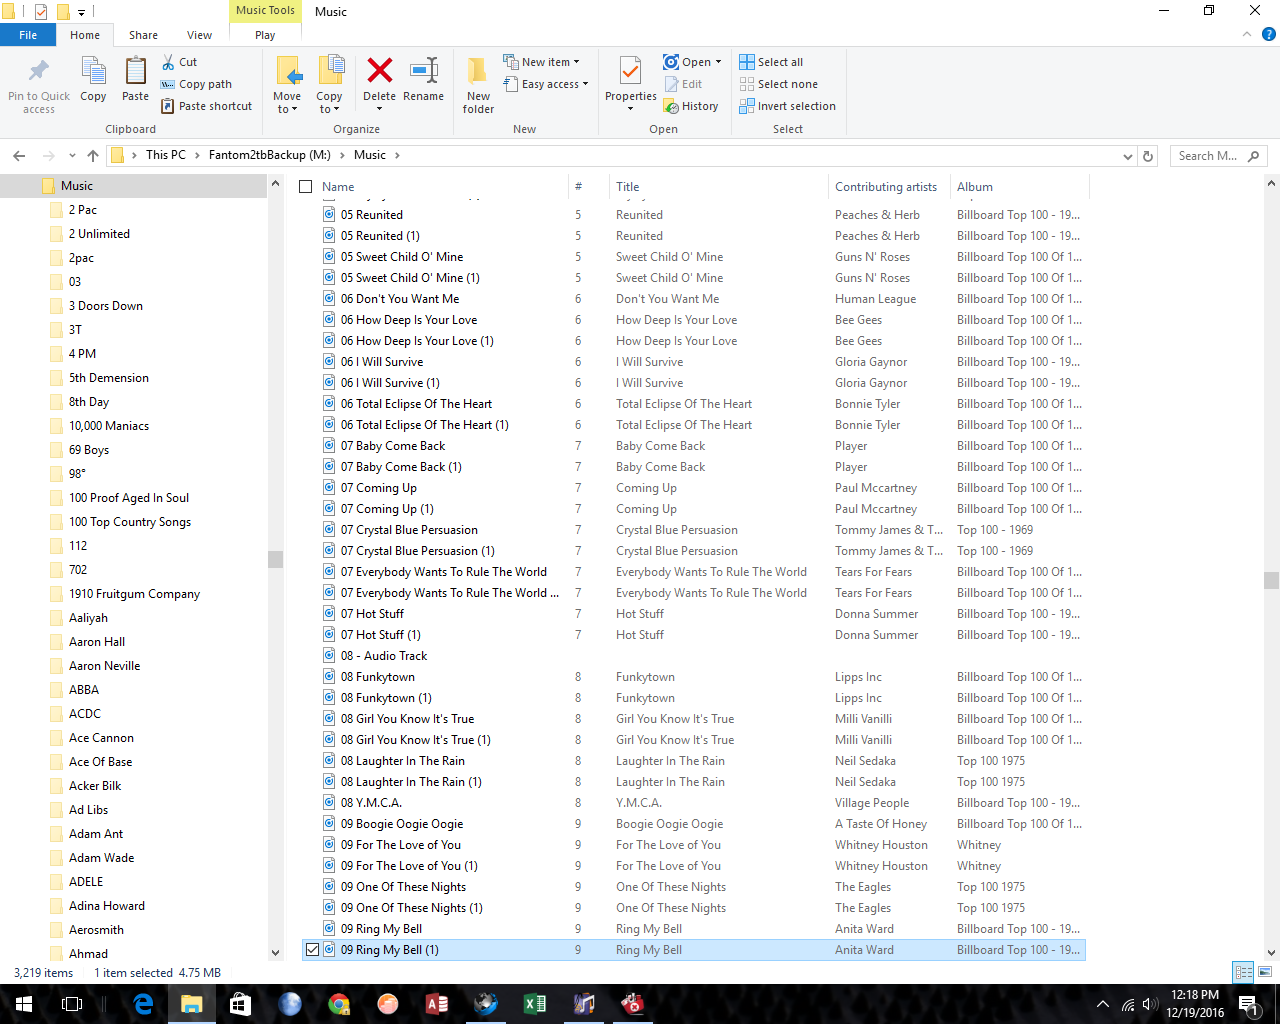Viewport: 1280px width, 1024px height.
Task: Click the Rename icon in Organize group
Action: 423,72
